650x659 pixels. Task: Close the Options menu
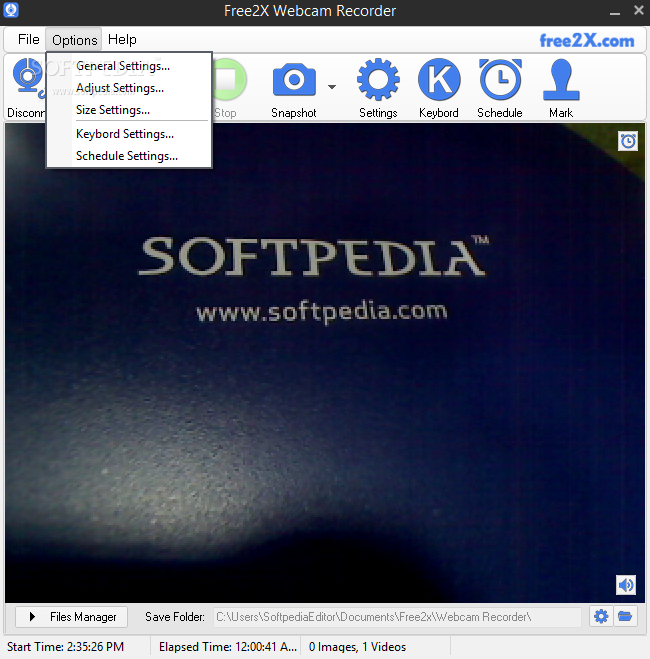(x=74, y=40)
